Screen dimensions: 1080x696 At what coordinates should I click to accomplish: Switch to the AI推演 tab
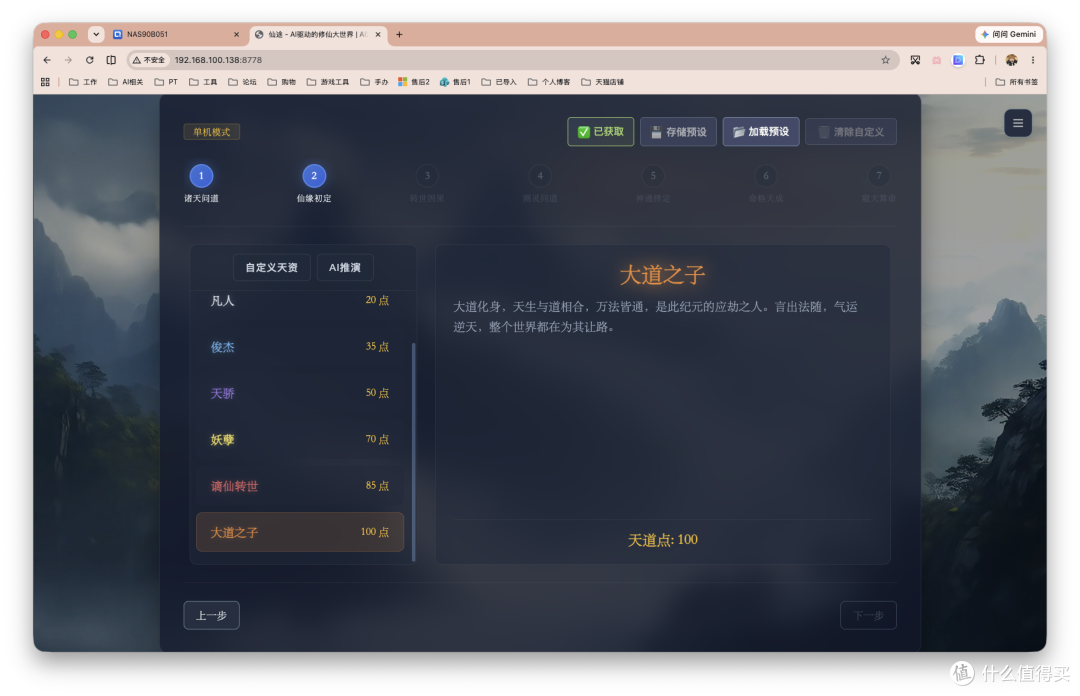345,267
